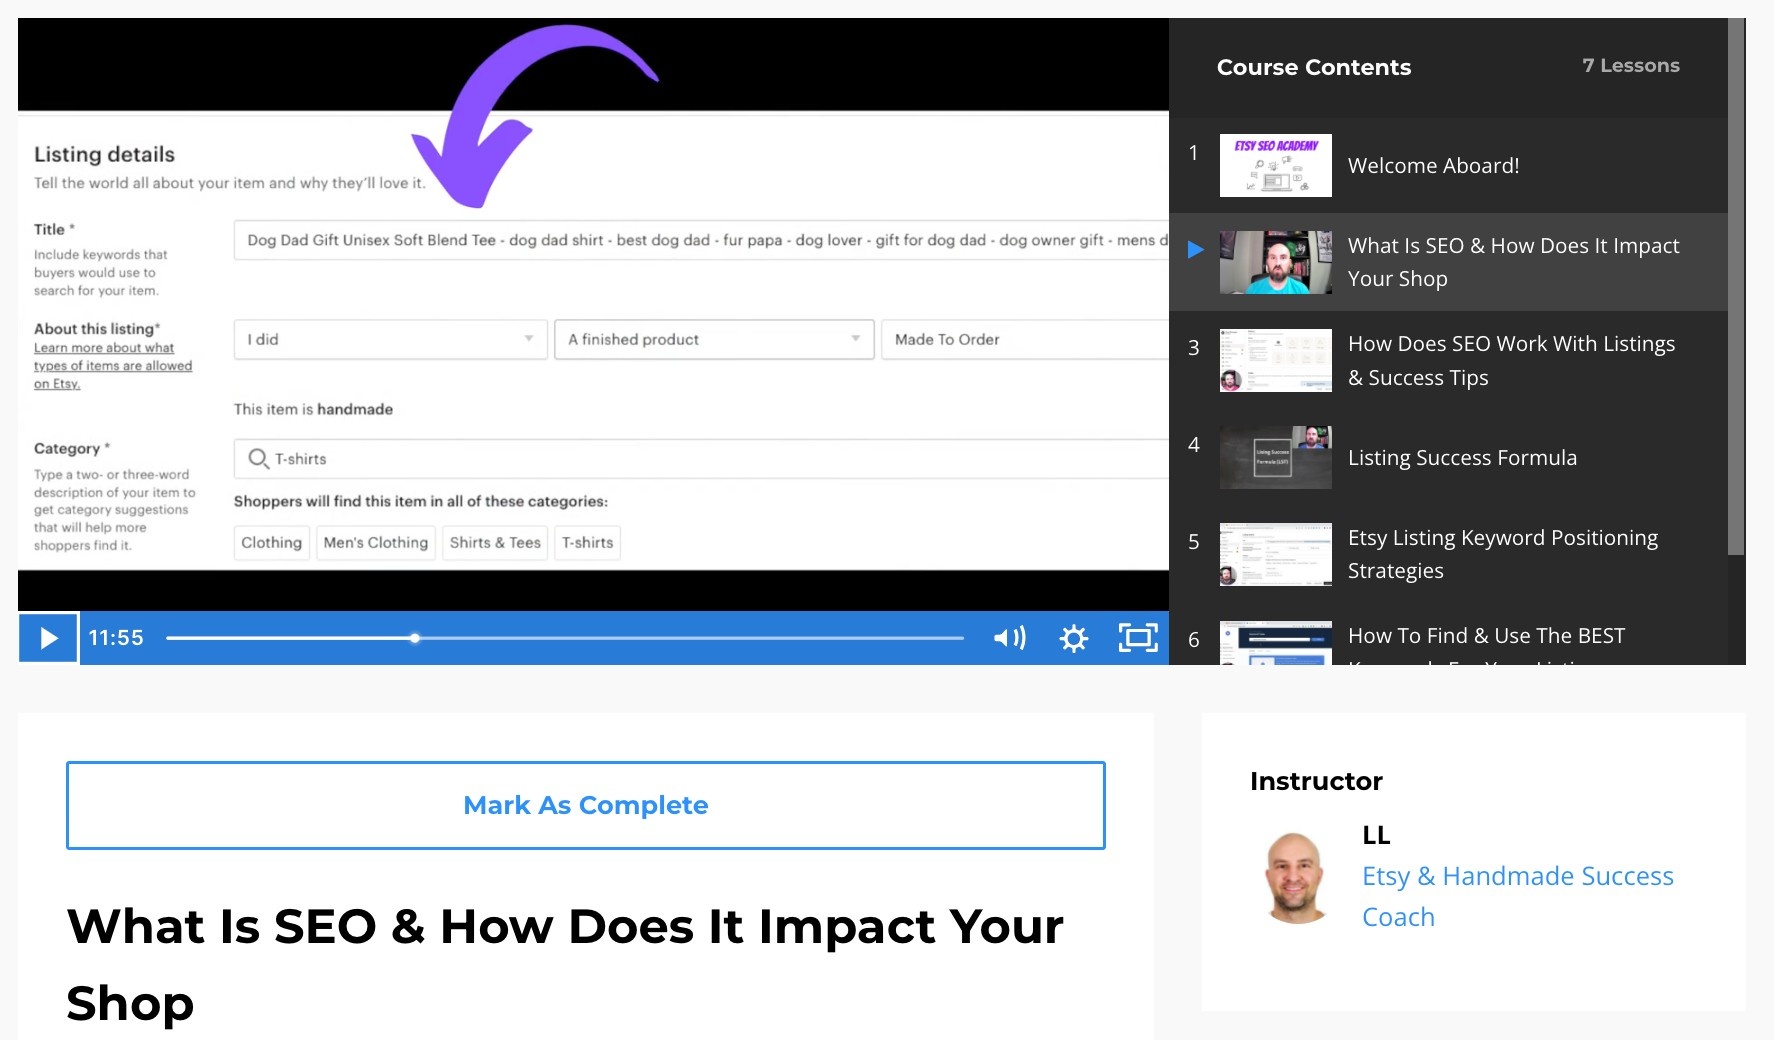The height and width of the screenshot is (1040, 1774).
Task: Click thumbnail for lesson 3
Action: pos(1276,360)
